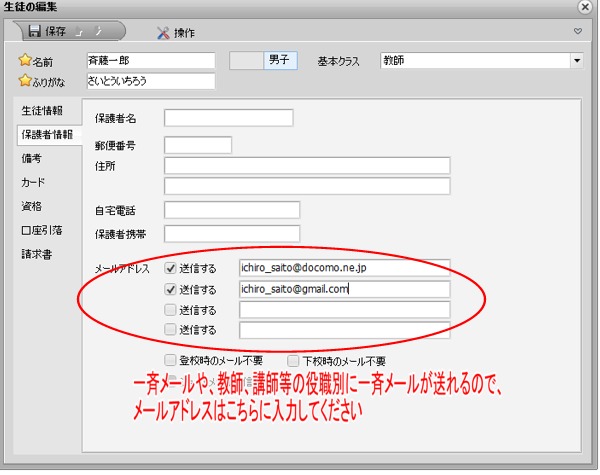Switch to the 請求書 tab

tap(37, 254)
